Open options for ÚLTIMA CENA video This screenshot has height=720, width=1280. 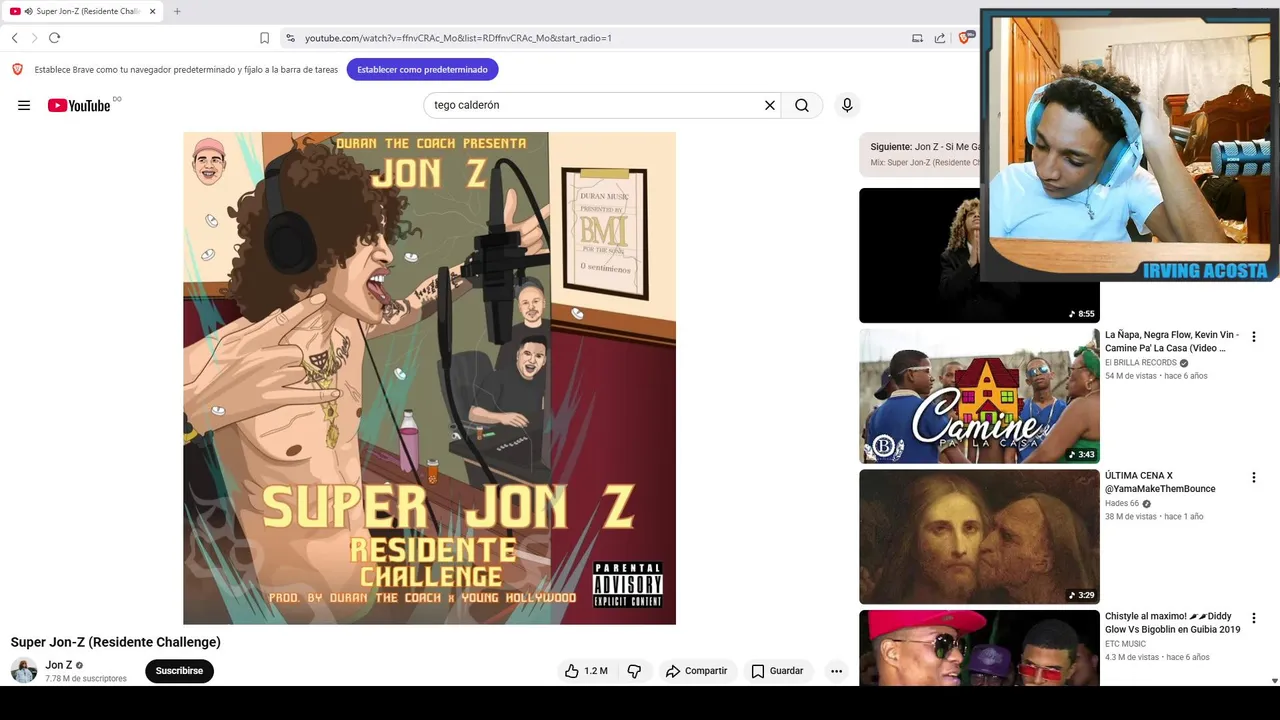1253,478
